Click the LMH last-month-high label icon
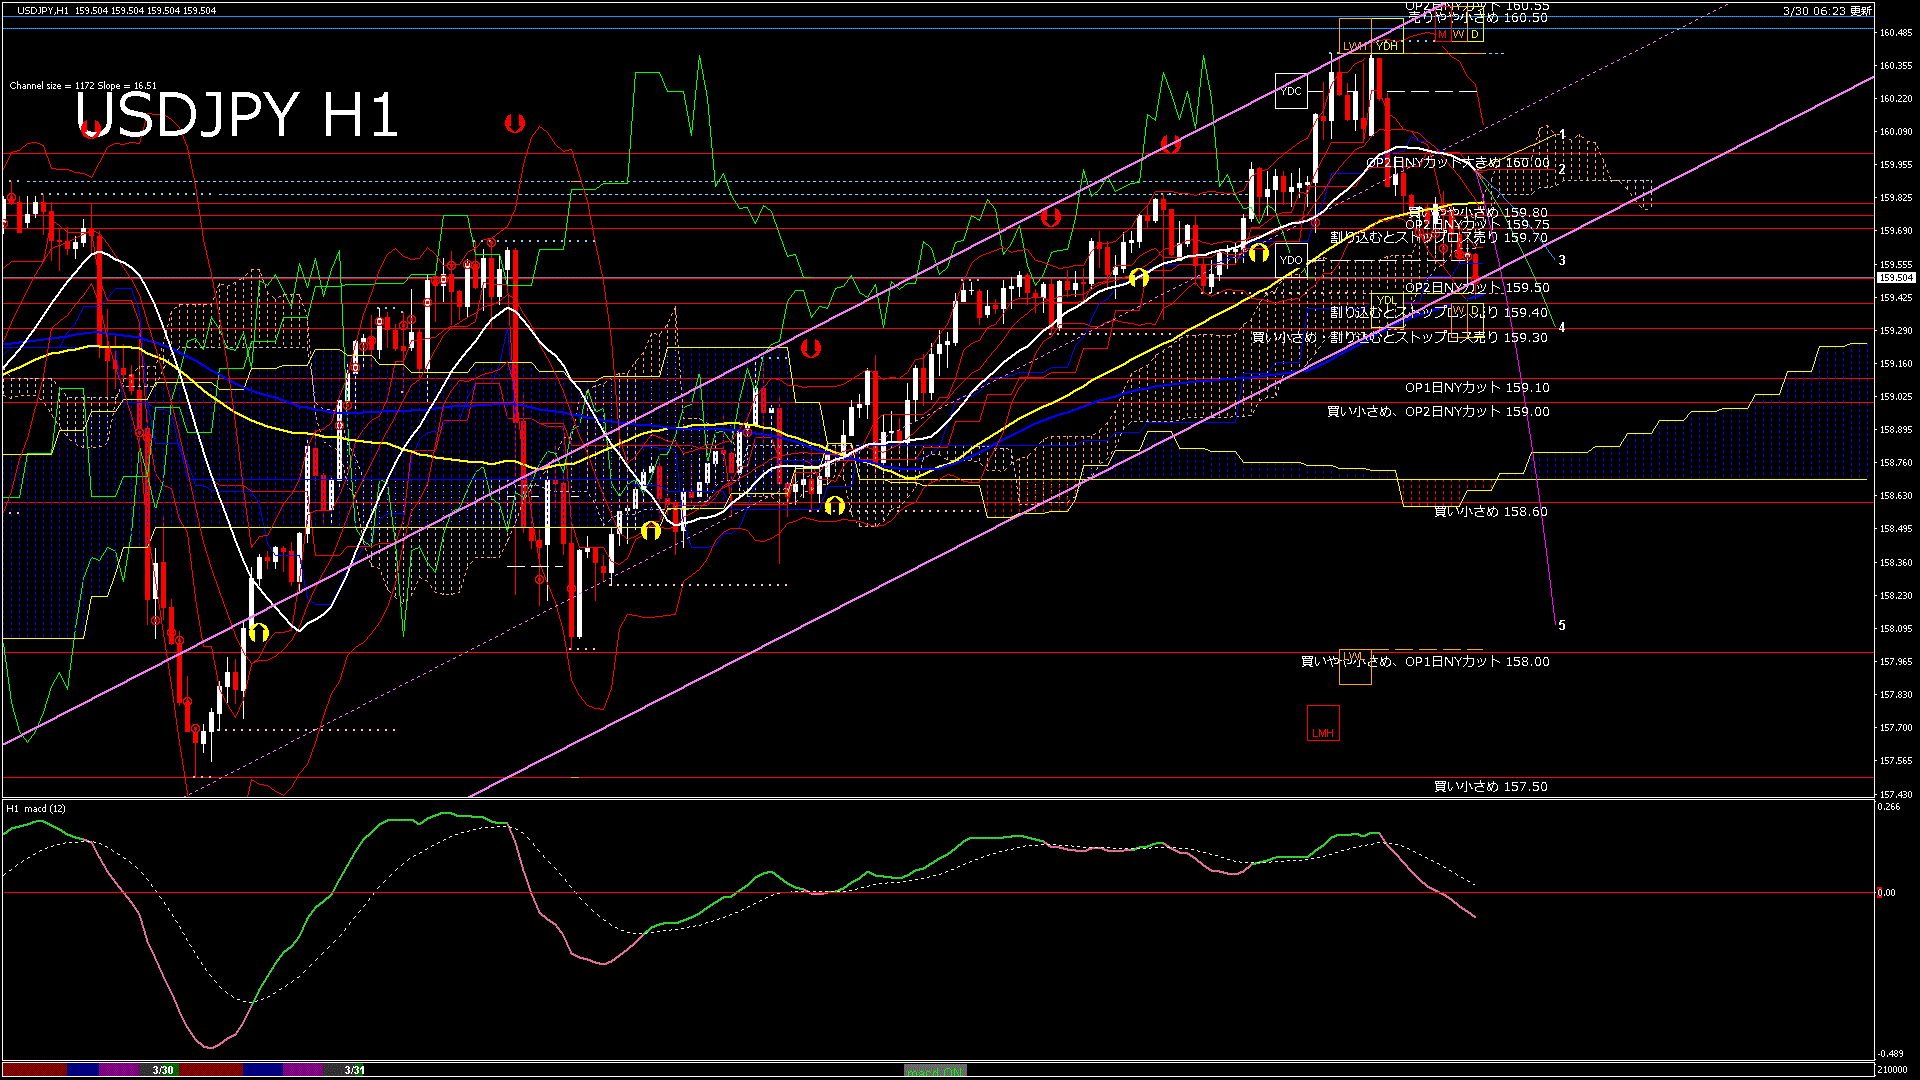The height and width of the screenshot is (1080, 1920). pos(1323,732)
